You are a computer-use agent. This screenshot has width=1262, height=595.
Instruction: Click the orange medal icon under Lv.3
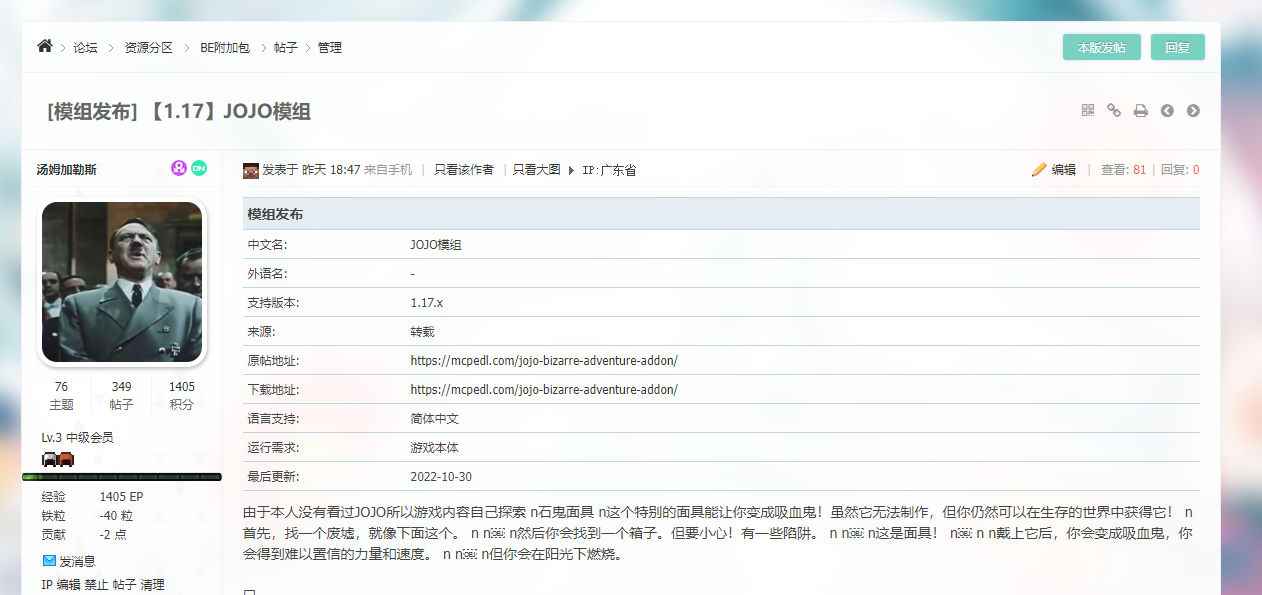66,459
